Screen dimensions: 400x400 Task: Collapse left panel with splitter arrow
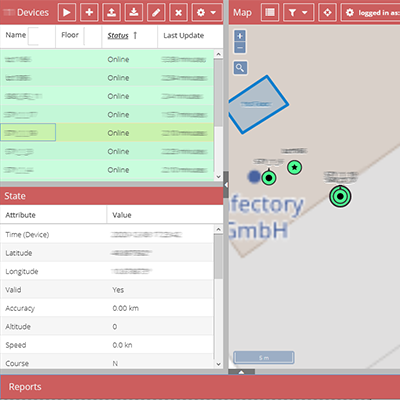(x=226, y=184)
